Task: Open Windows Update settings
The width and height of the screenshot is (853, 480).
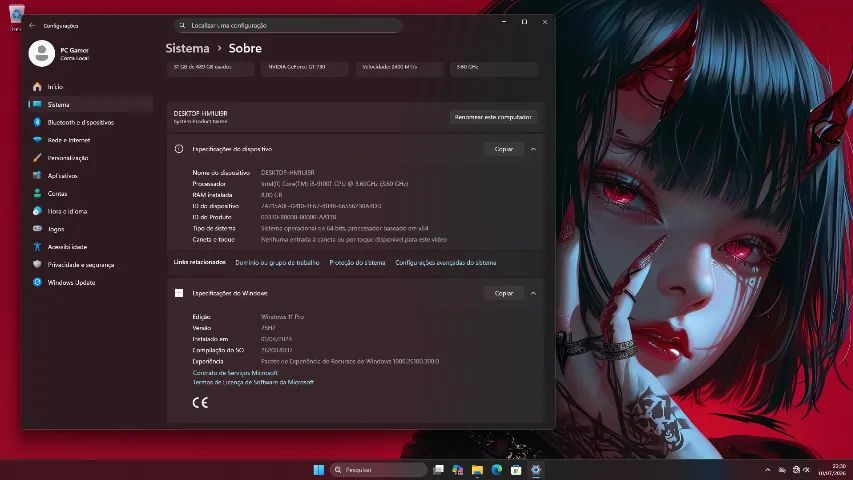Action: pyautogui.click(x=90, y=282)
